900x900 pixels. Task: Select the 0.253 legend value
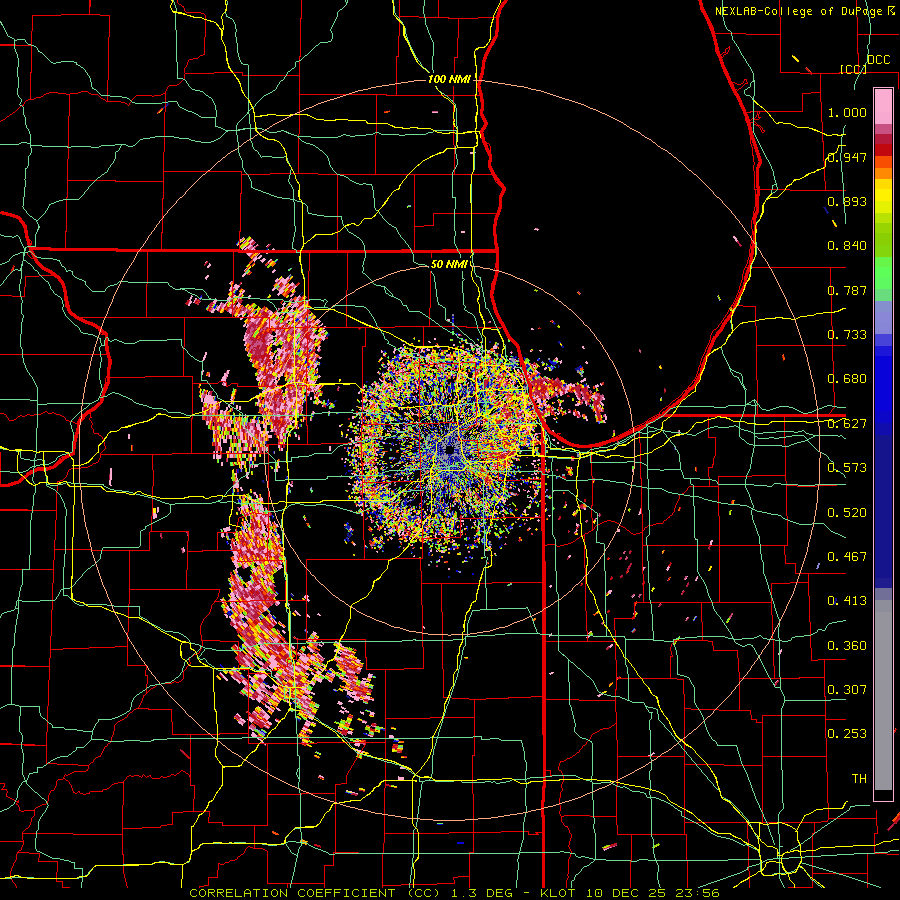847,734
